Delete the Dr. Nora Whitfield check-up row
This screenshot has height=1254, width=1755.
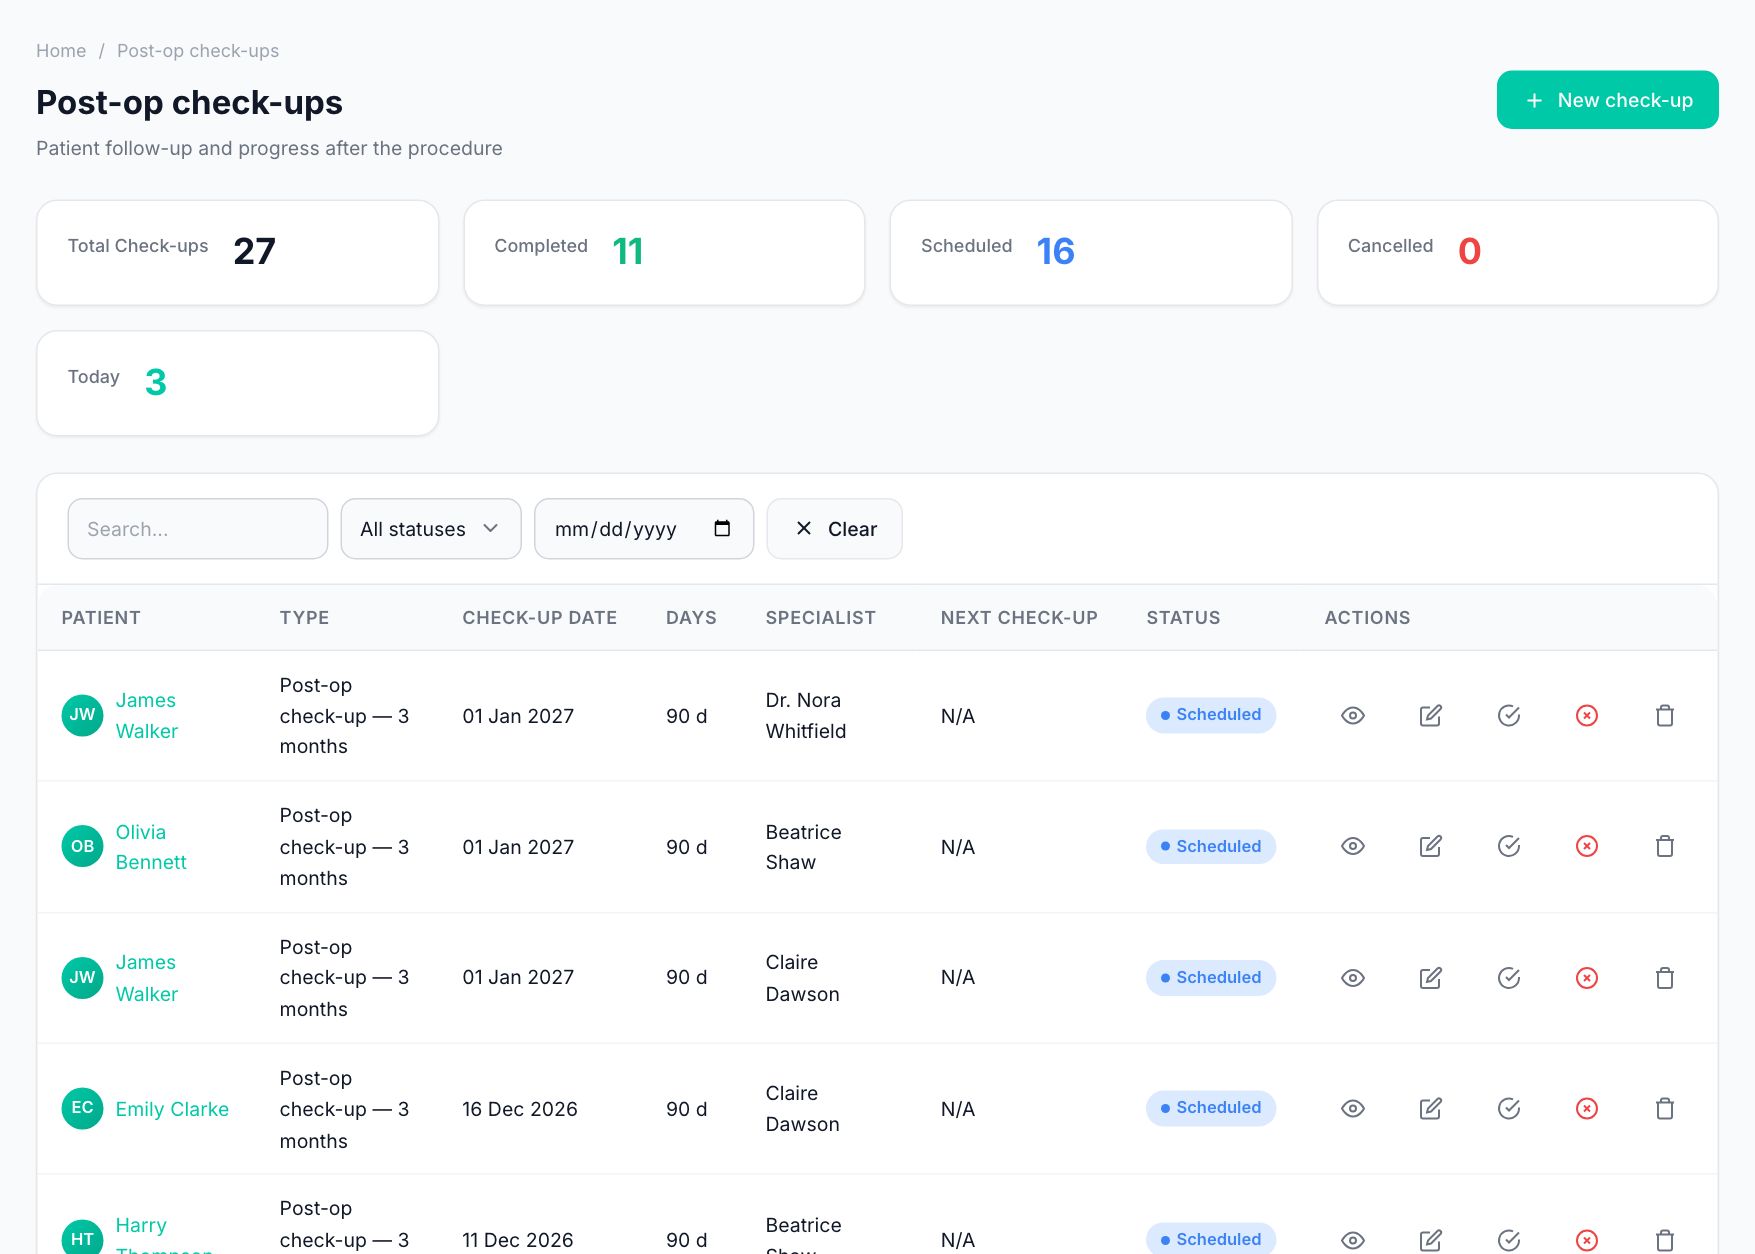[x=1664, y=716]
